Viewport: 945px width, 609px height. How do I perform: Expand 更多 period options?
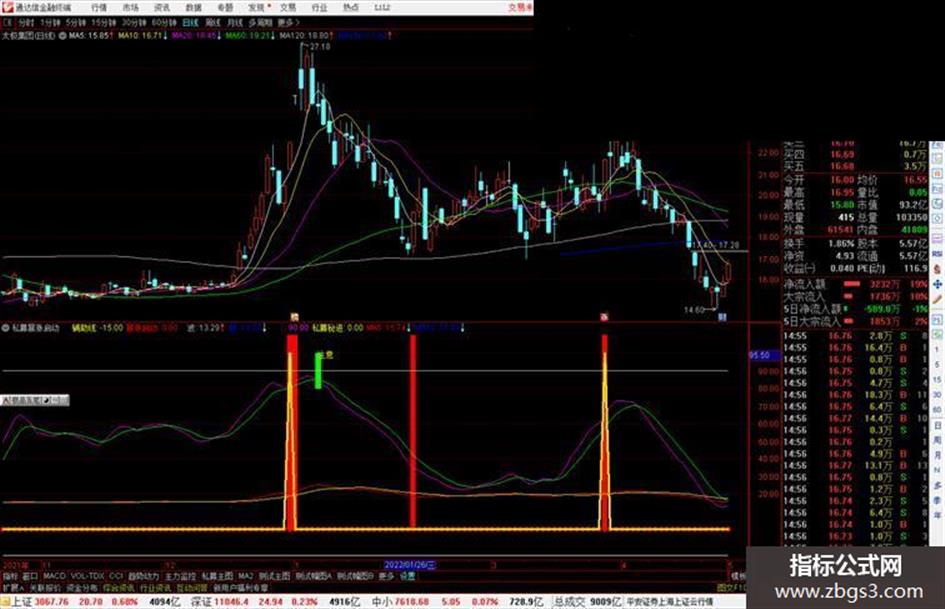(288, 22)
